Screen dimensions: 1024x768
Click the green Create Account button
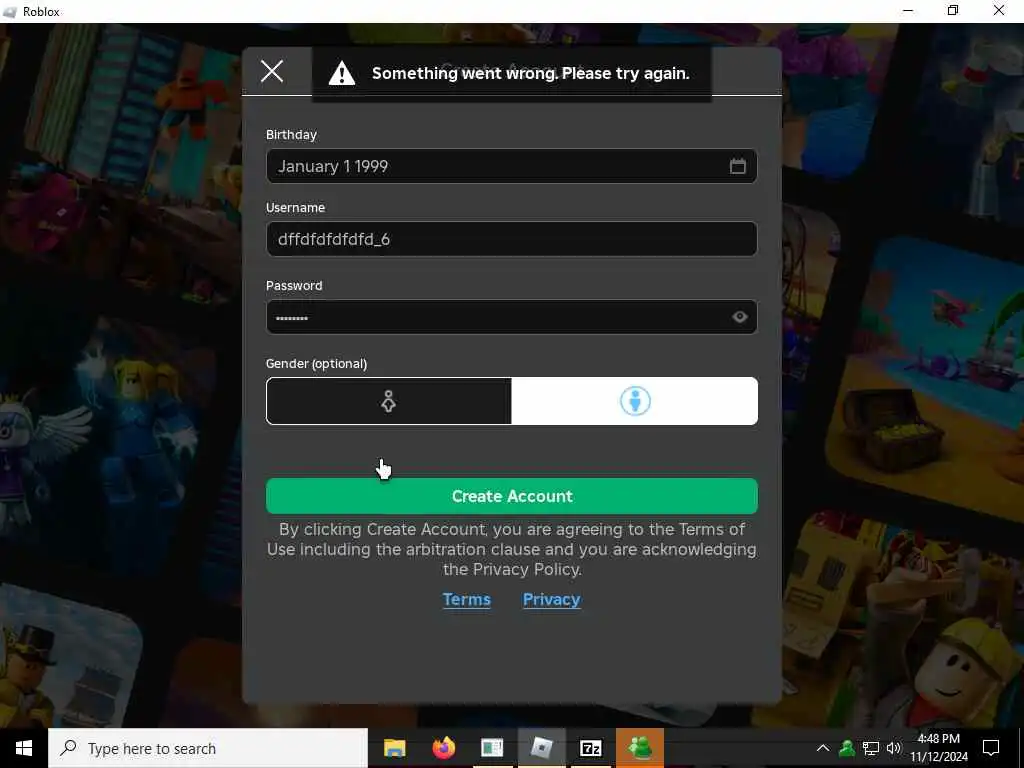pos(511,496)
